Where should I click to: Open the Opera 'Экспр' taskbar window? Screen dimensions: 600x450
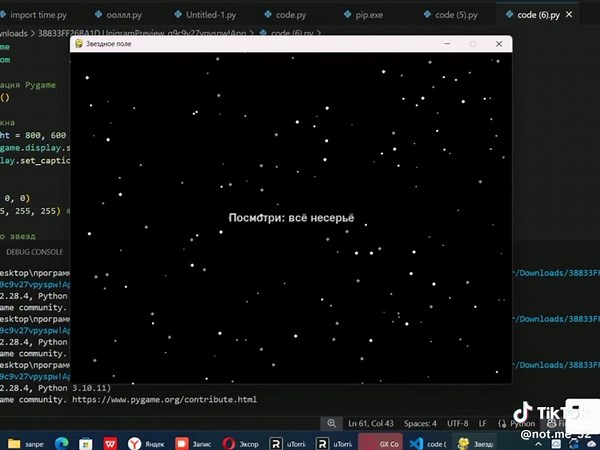click(x=240, y=444)
